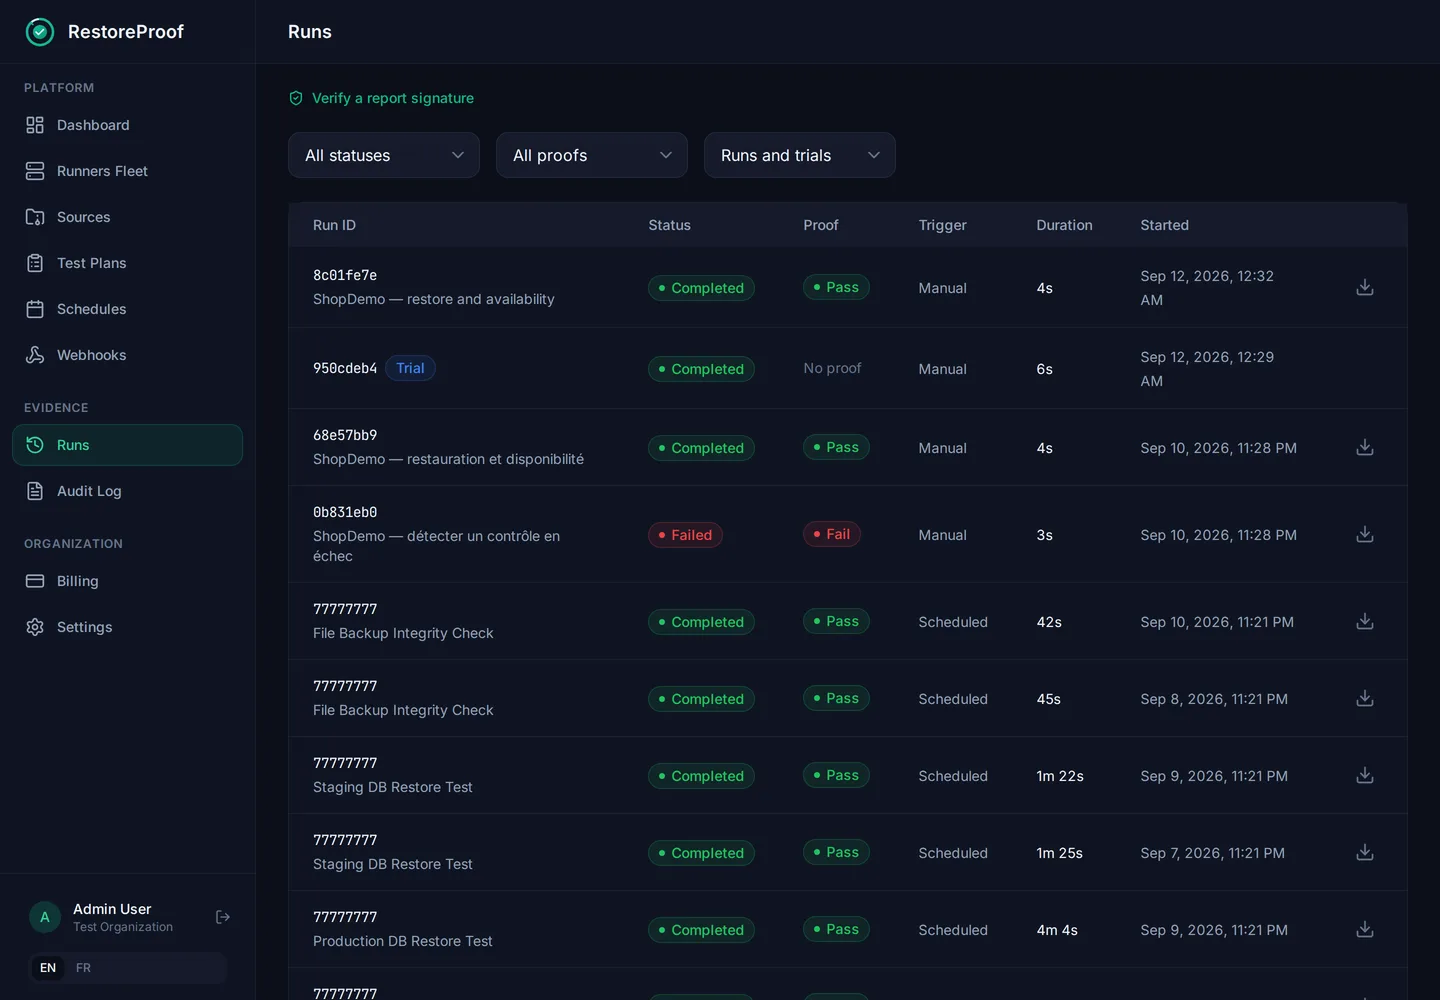Viewport: 1440px width, 1000px height.
Task: Click Verify a report signature link
Action: [x=381, y=98]
